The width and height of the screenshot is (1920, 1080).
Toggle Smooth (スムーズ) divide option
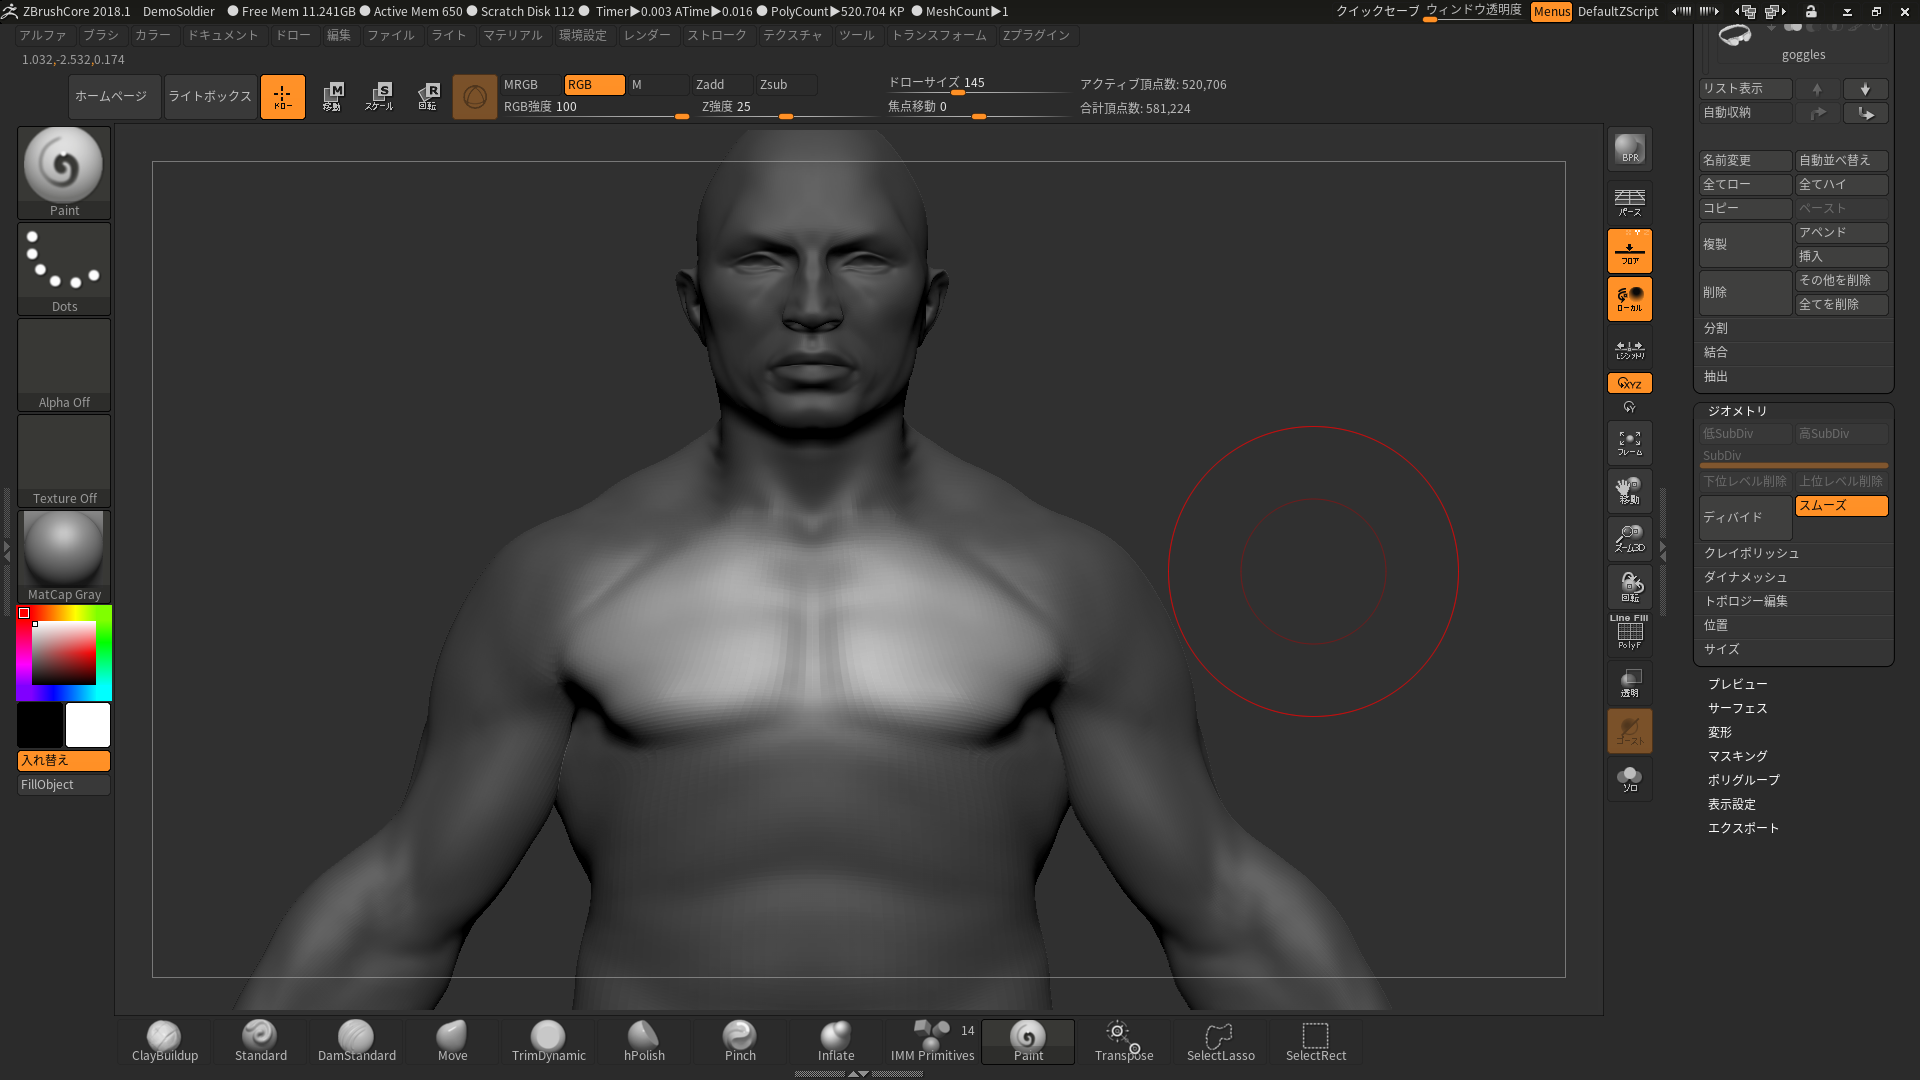[1842, 506]
